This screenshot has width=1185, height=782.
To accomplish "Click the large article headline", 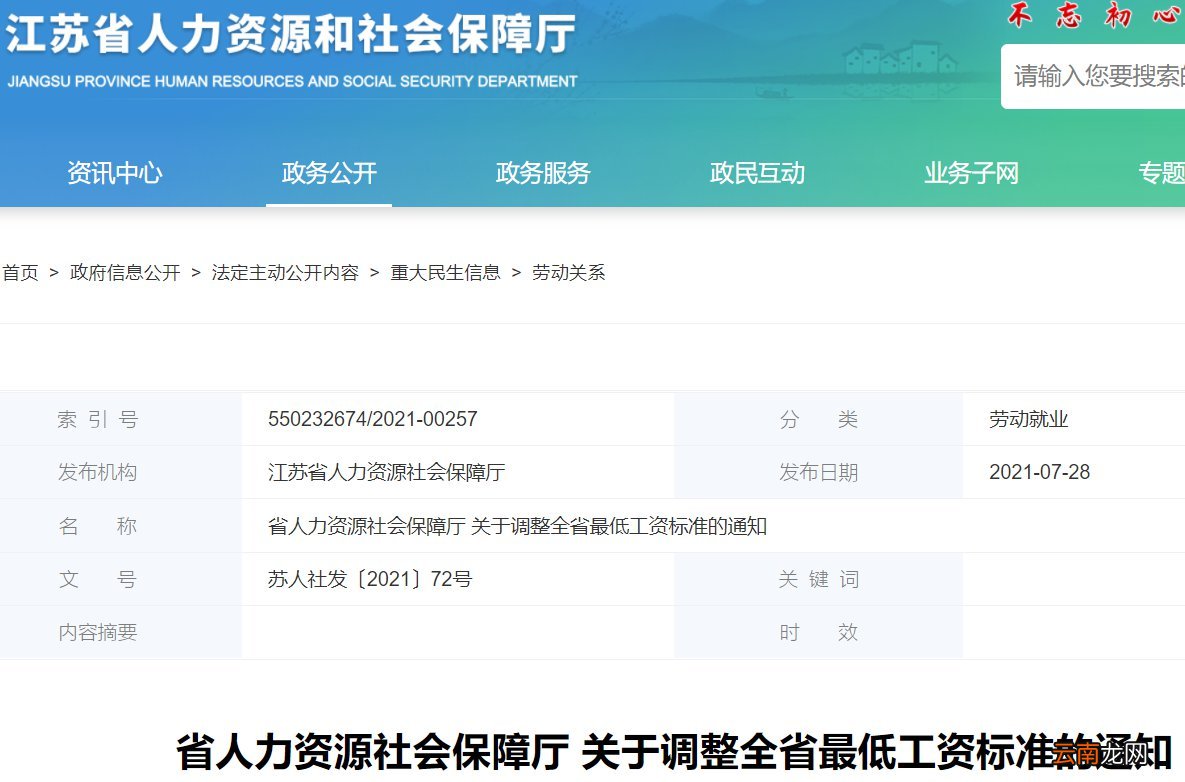I will click(x=673, y=752).
